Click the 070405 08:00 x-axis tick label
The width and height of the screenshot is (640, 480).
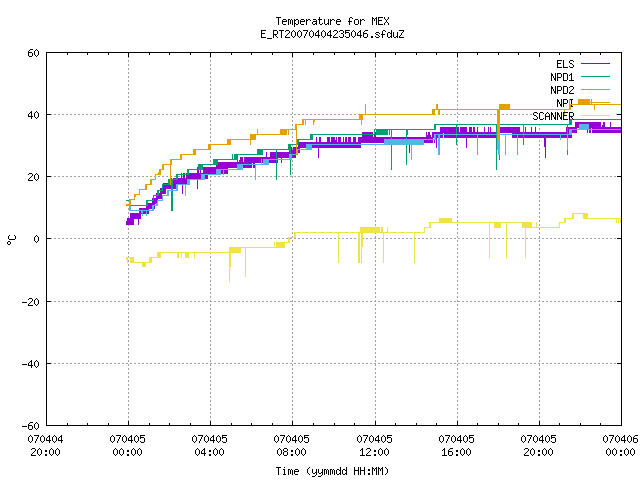(291, 446)
